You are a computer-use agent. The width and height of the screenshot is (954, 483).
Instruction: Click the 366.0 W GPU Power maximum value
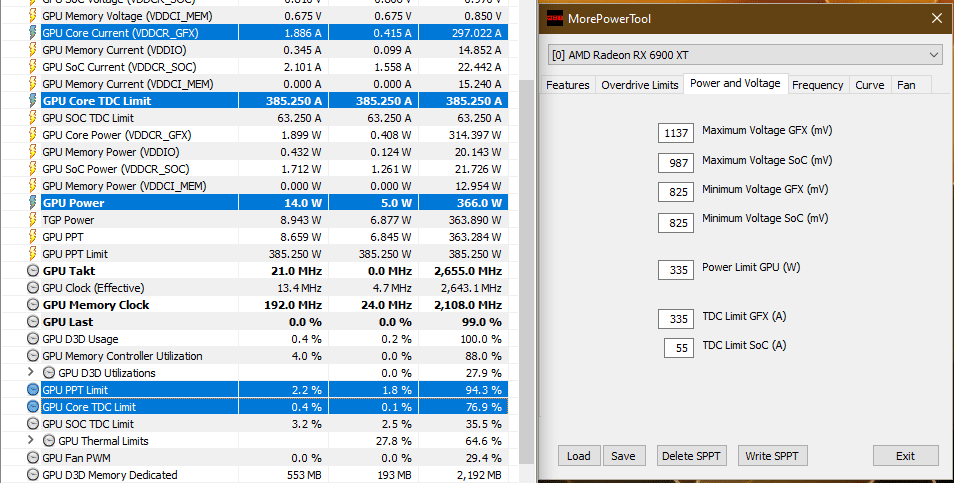tap(479, 203)
